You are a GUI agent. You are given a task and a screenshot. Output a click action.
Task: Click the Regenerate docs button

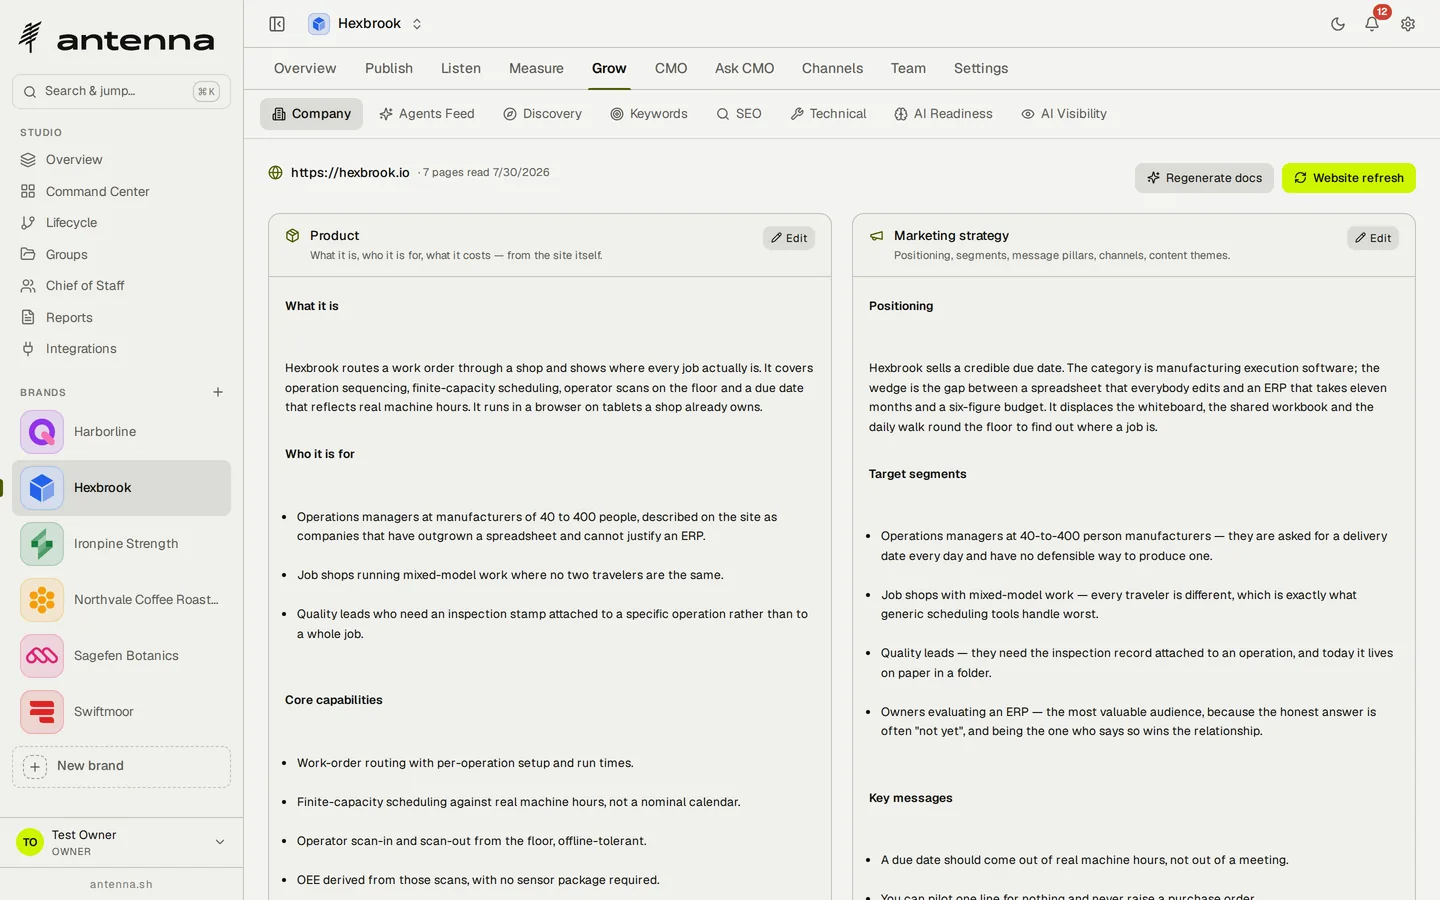(1204, 178)
